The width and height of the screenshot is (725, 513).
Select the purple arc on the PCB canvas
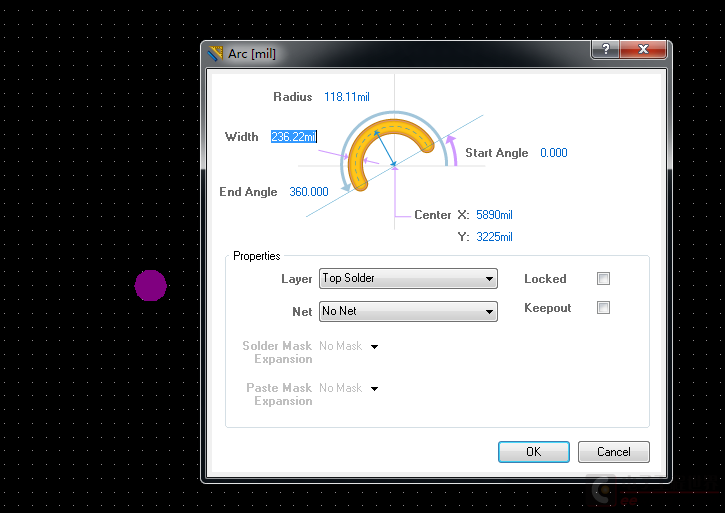tap(151, 285)
